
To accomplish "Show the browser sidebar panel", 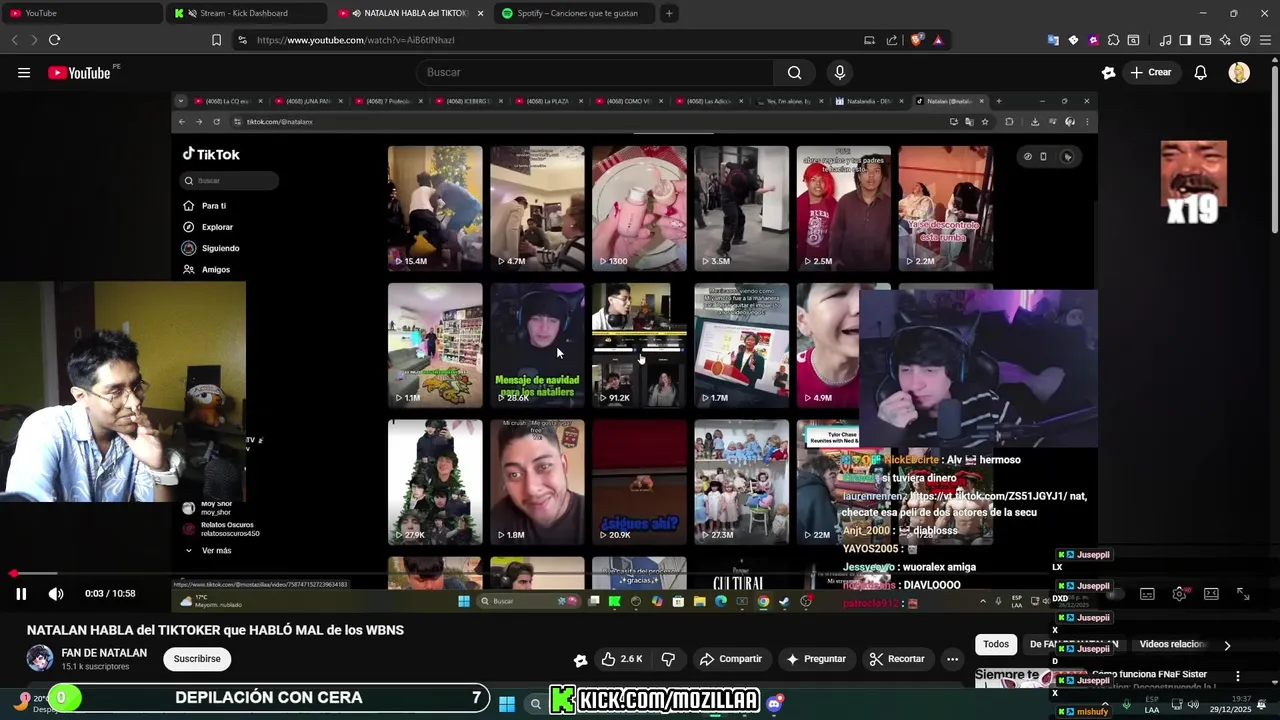I will point(1185,40).
